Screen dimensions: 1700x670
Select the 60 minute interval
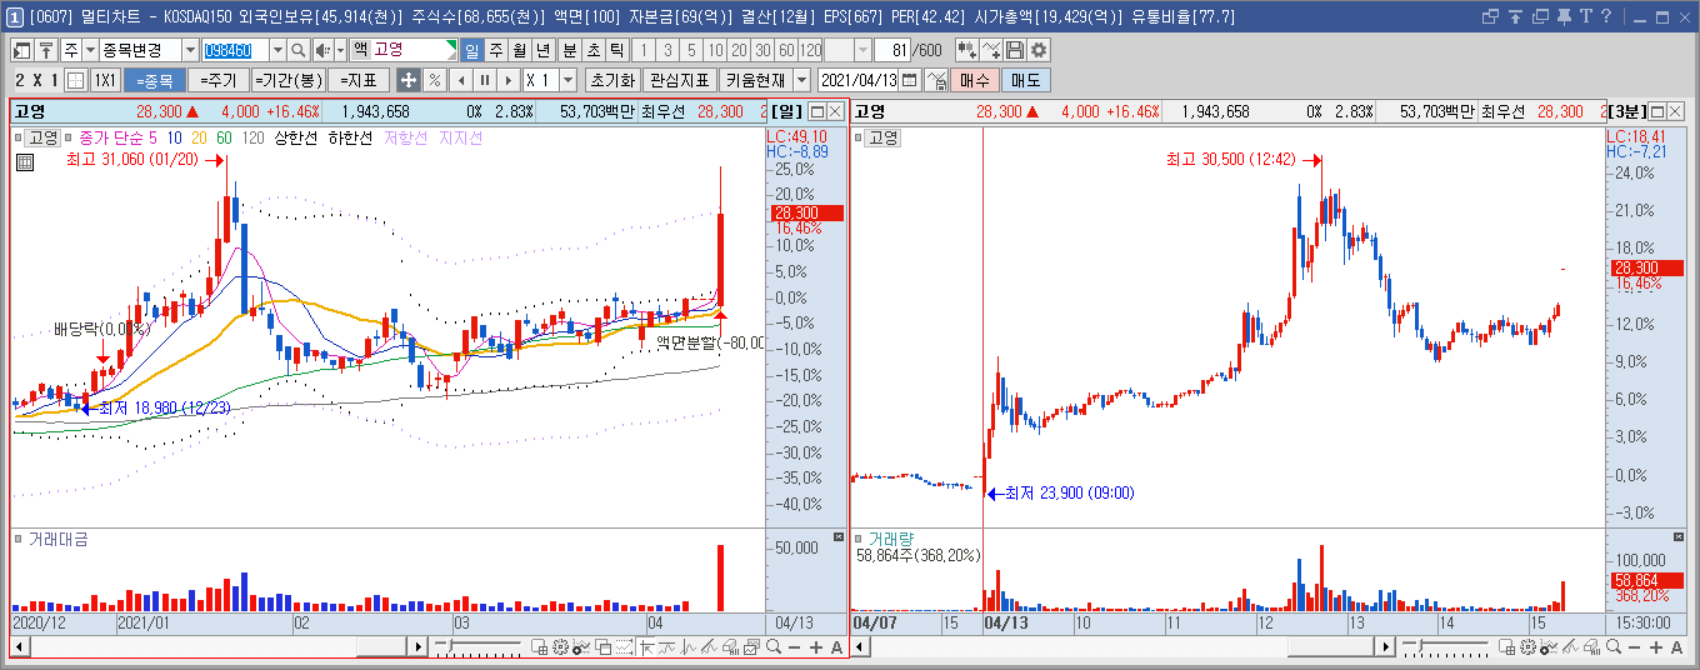point(787,50)
